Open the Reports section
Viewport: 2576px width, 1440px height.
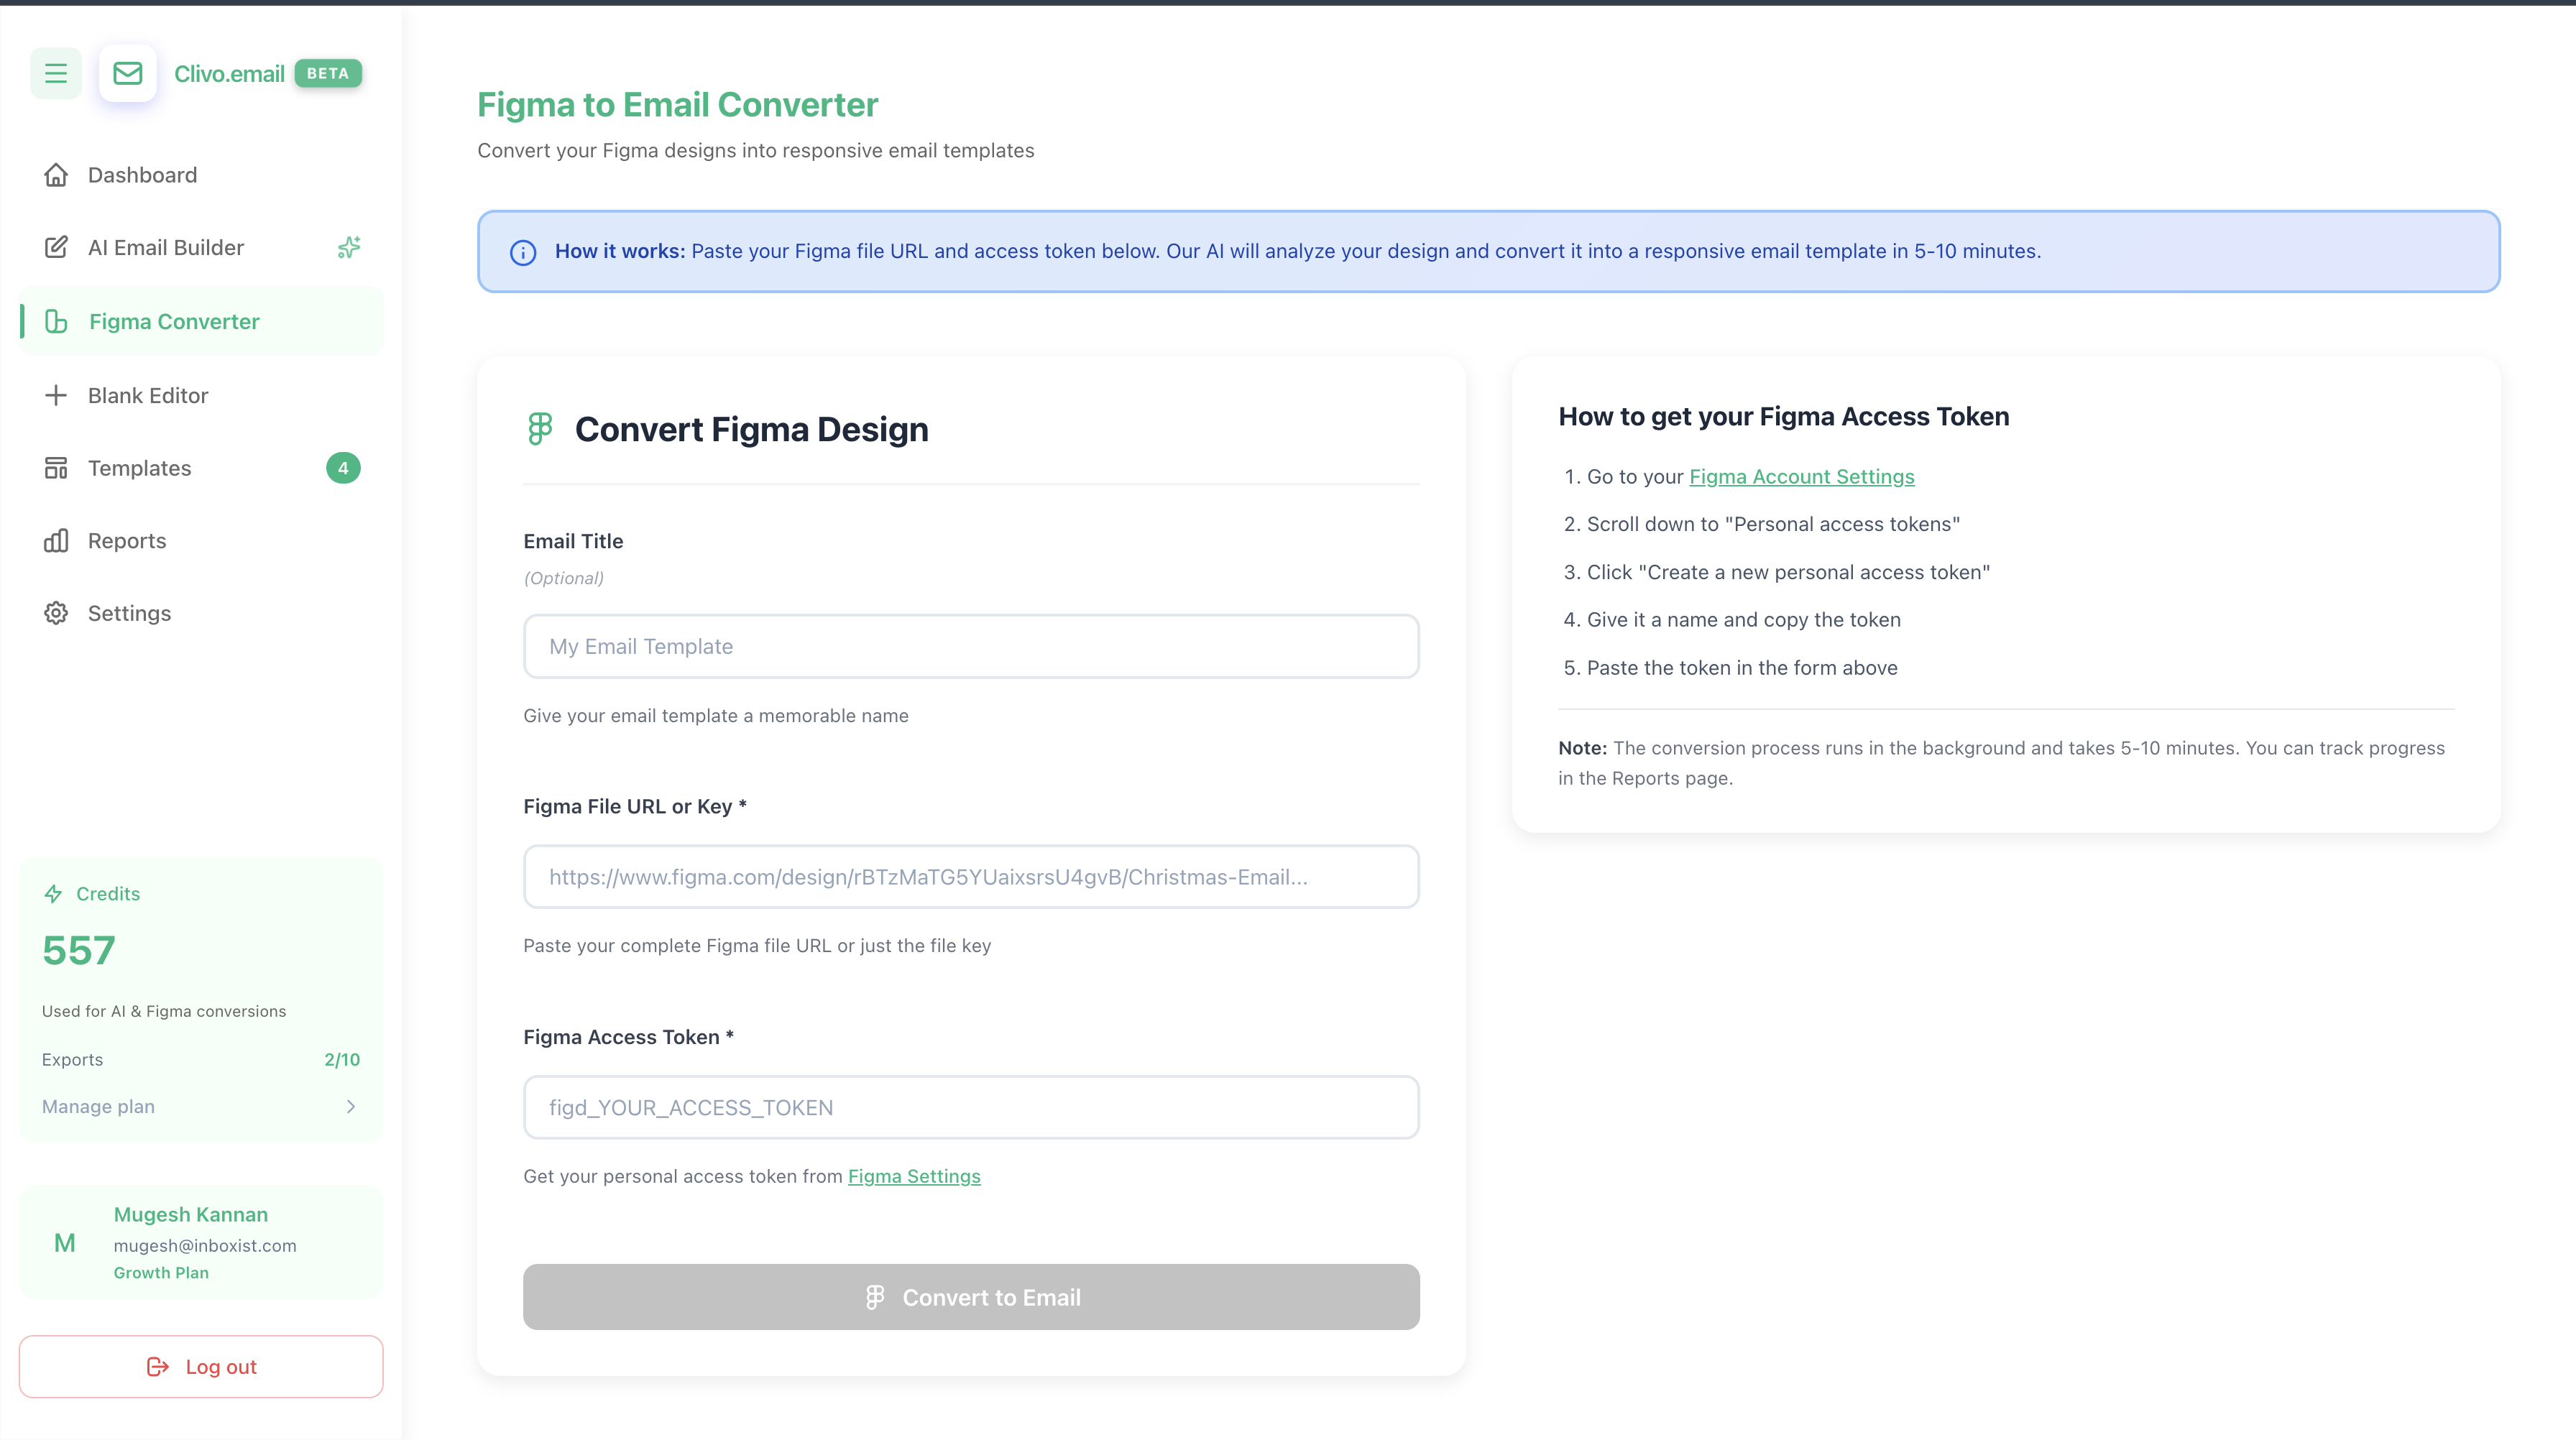[127, 541]
